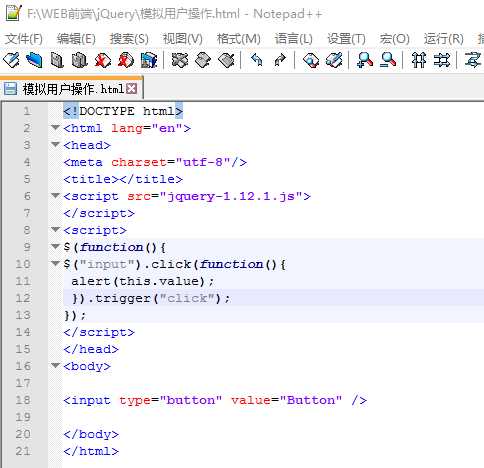Click the Copy toolbar icon
This screenshot has height=468, width=484.
tap(203, 60)
